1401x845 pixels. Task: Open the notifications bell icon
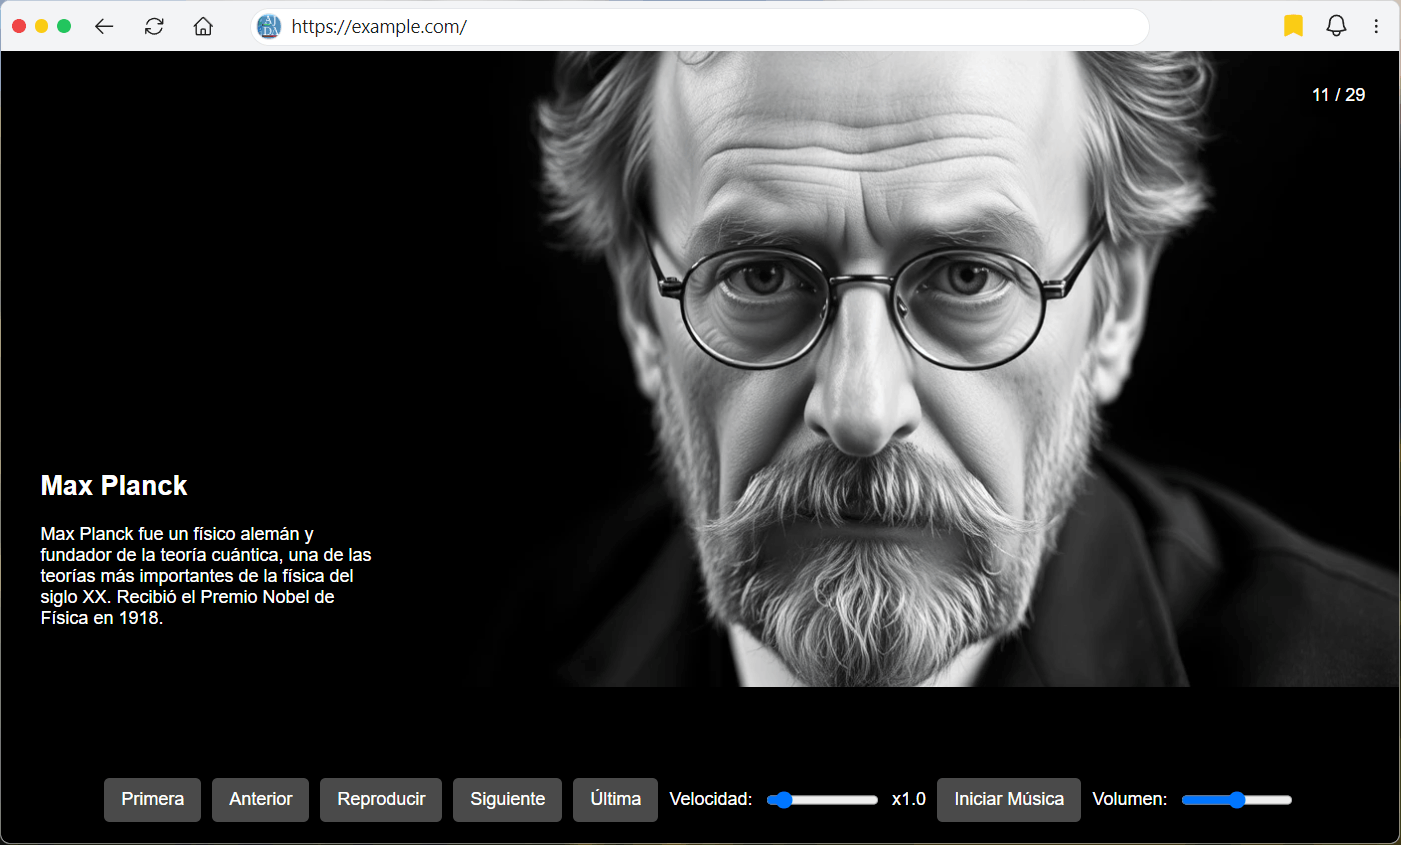tap(1336, 27)
